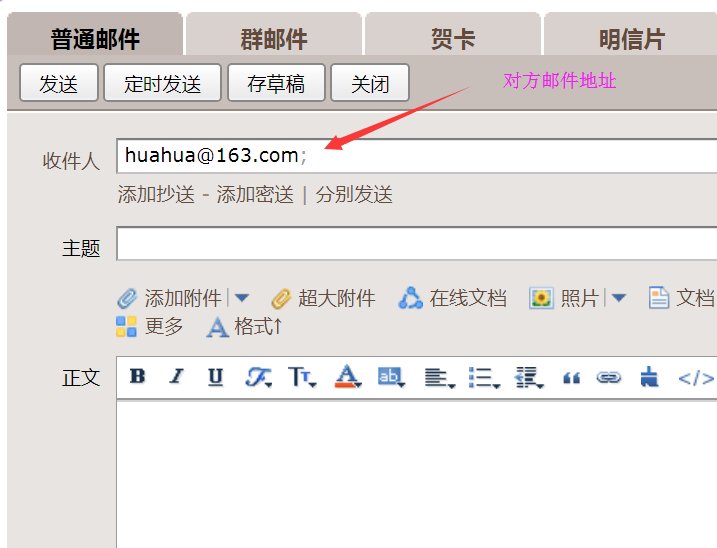Open the font color picker
Image resolution: width=717 pixels, height=548 pixels.
point(348,377)
